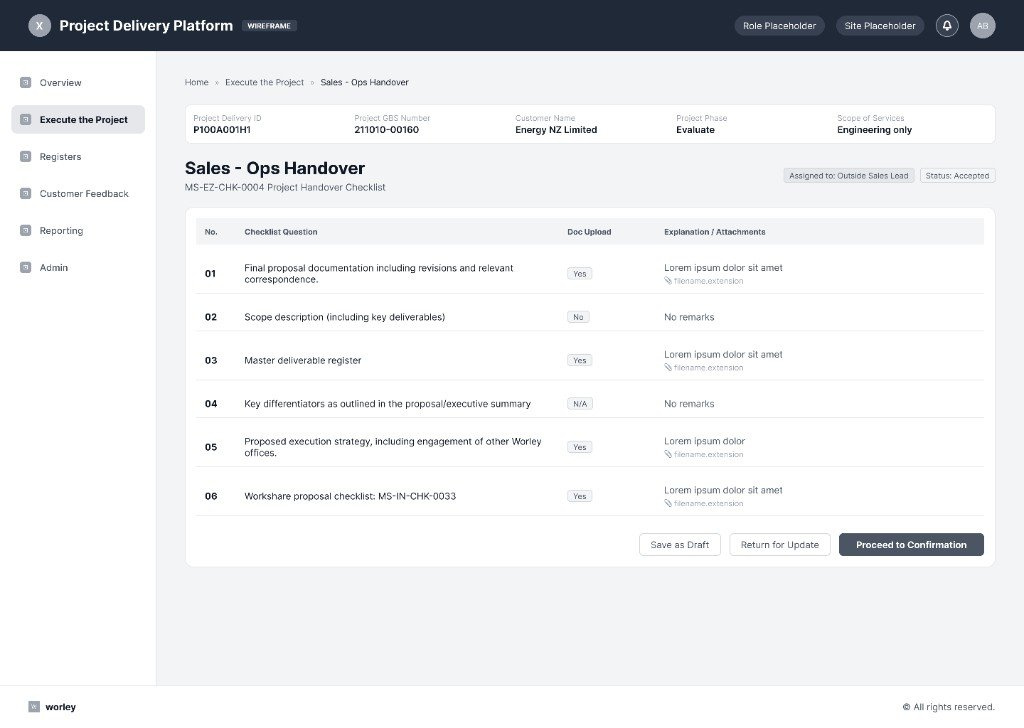Click the Execute the Project sidebar icon
Viewport: 1024px width, 728px height.
pos(25,119)
